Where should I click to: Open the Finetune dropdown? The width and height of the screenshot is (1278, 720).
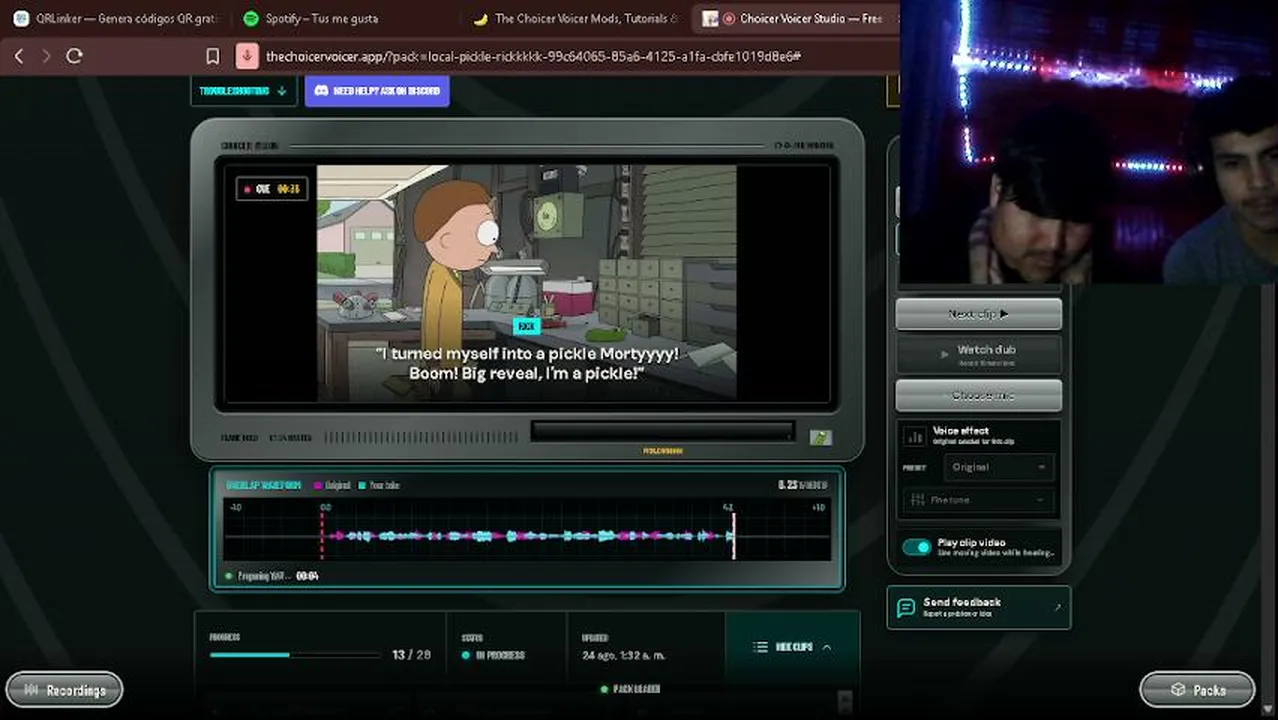click(x=979, y=499)
